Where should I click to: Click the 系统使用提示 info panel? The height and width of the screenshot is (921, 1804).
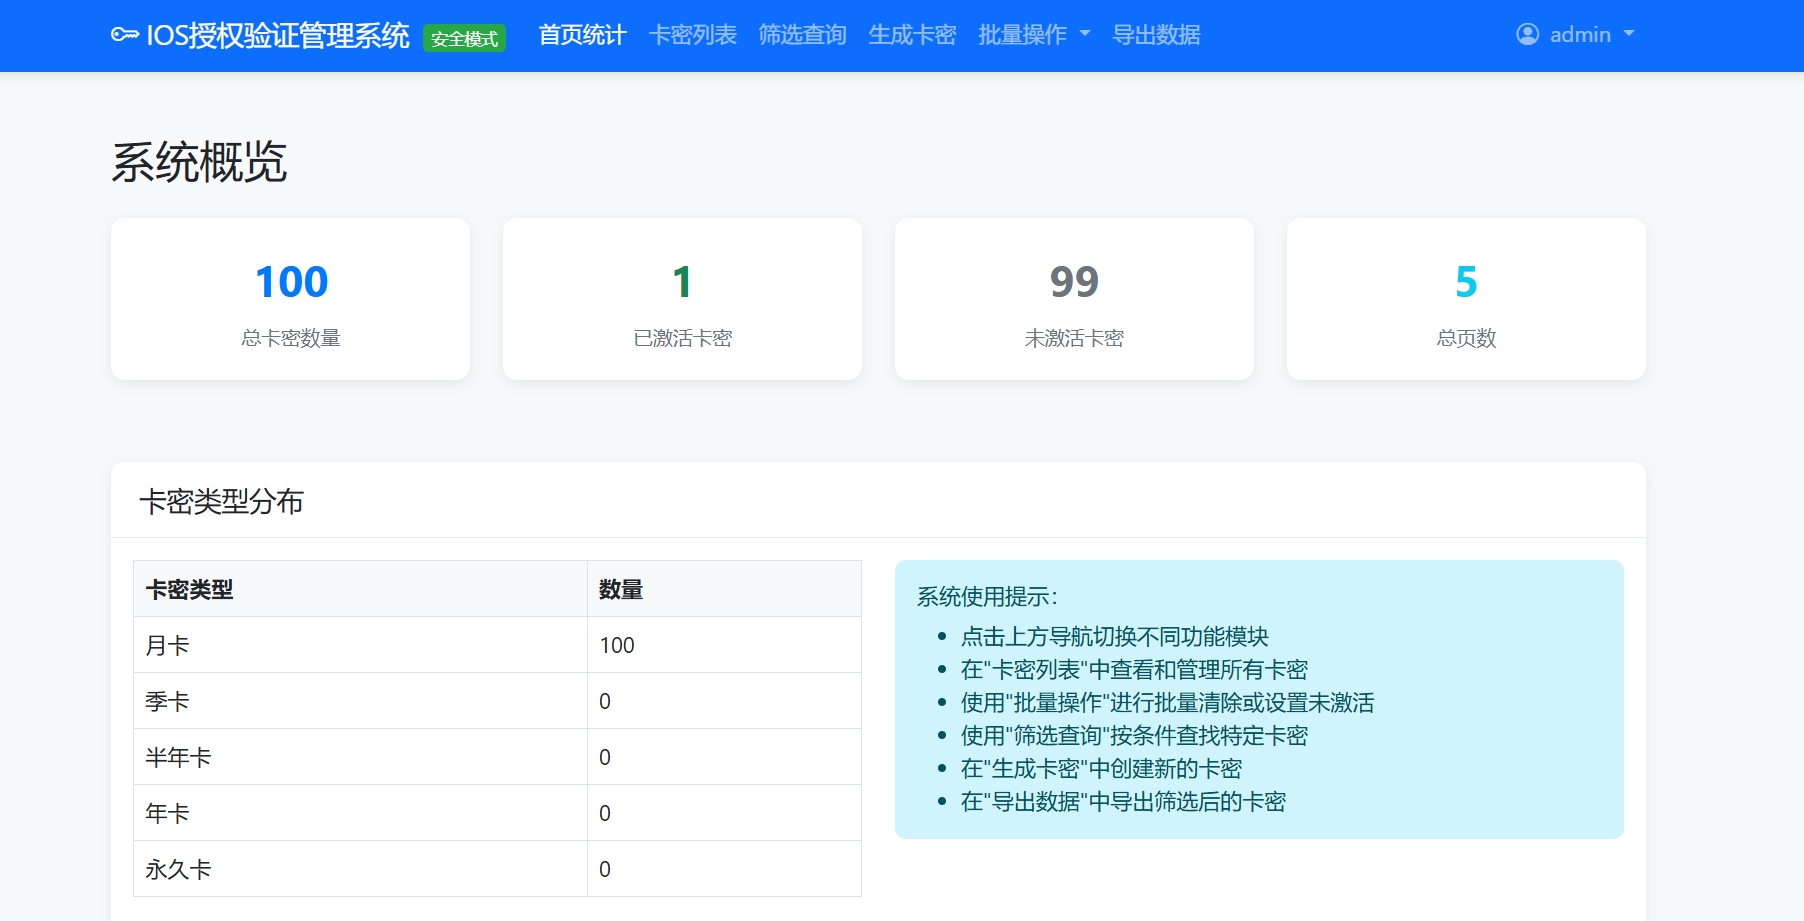coord(1259,700)
